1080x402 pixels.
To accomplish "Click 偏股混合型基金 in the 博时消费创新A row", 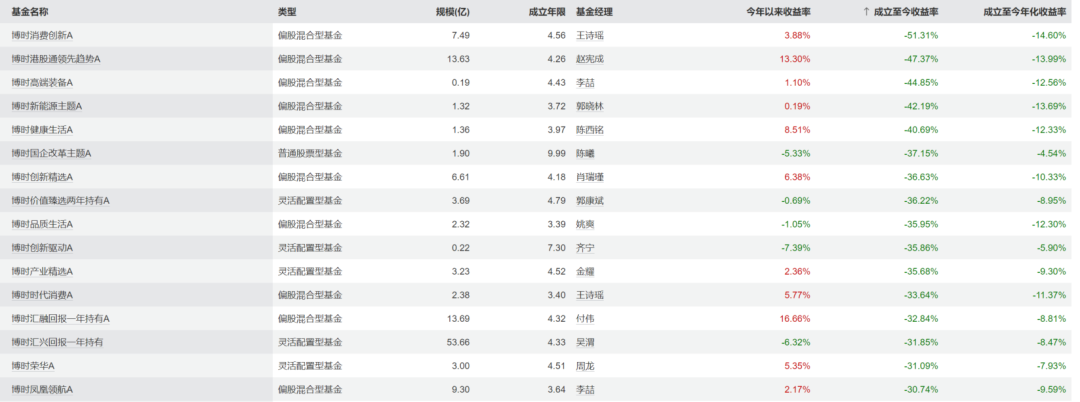I will pos(310,35).
